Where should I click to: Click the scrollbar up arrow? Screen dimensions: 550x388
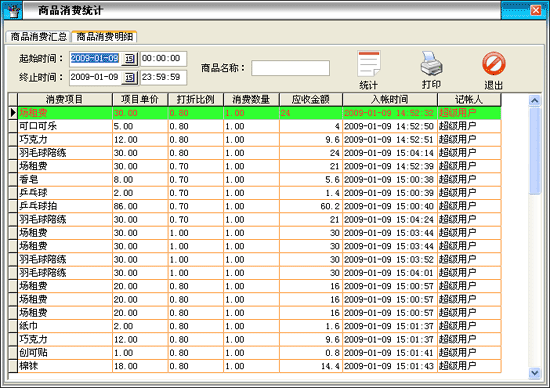tap(535, 101)
